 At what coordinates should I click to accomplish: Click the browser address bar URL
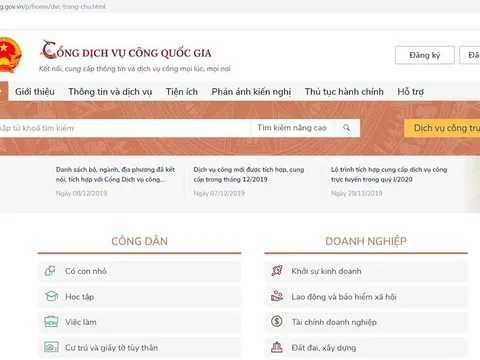click(53, 6)
